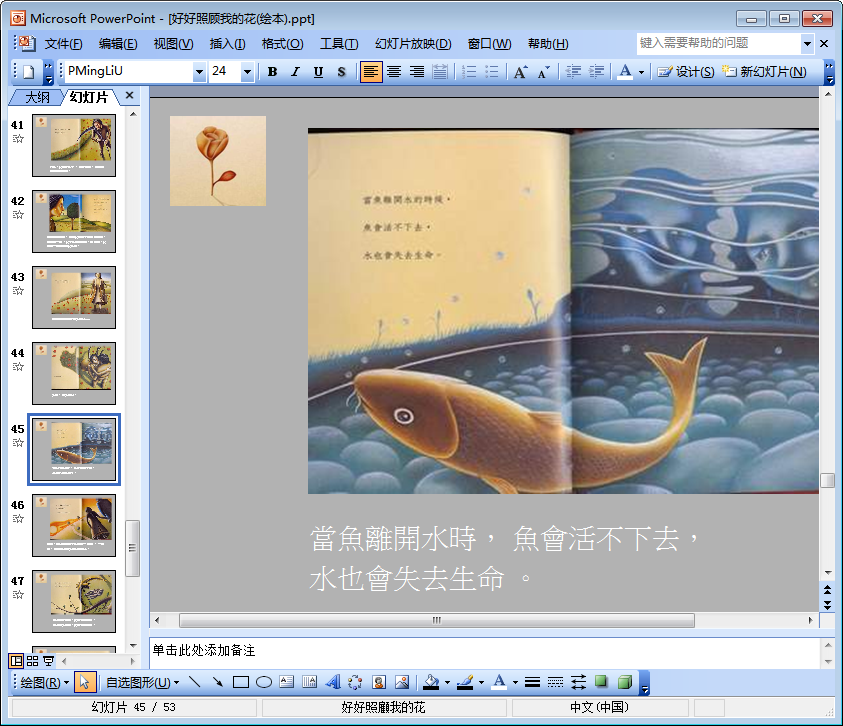Open the 编辑 Edit menu
This screenshot has height=726, width=843.
118,44
